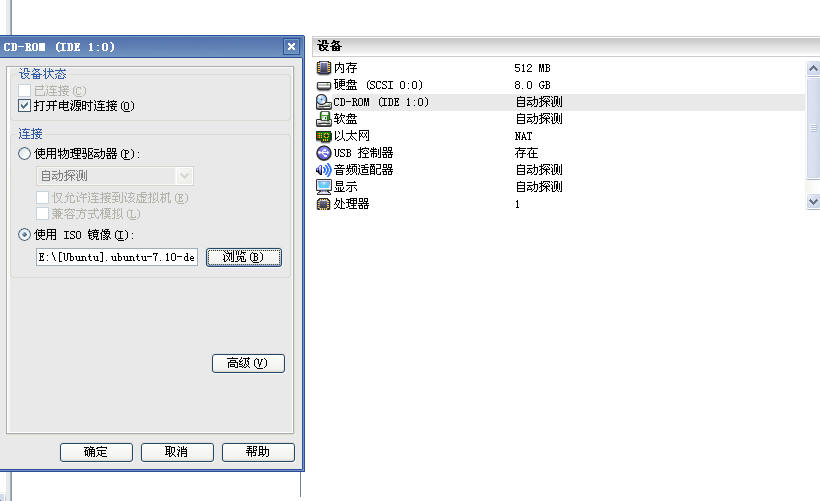This screenshot has width=820, height=501.
Task: Uncheck 打开电源时连接 (connect at power on)
Action: click(x=24, y=106)
